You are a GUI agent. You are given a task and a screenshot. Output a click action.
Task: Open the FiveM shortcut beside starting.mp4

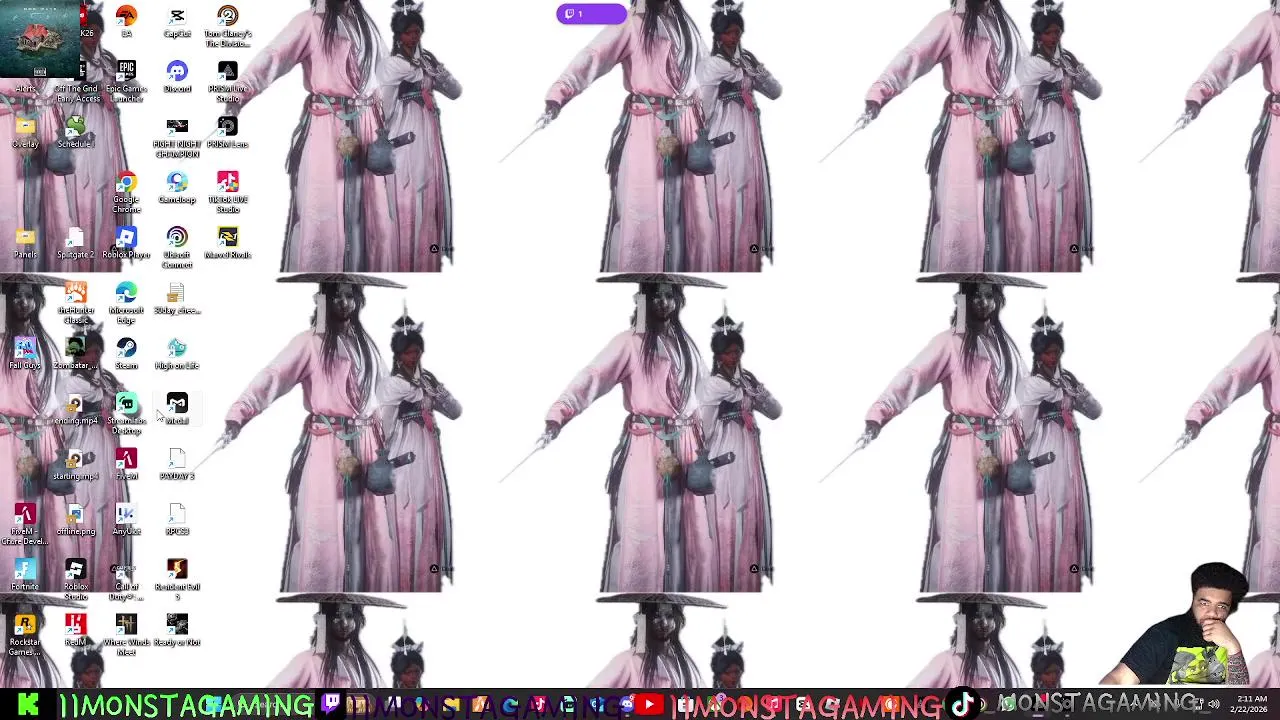126,464
